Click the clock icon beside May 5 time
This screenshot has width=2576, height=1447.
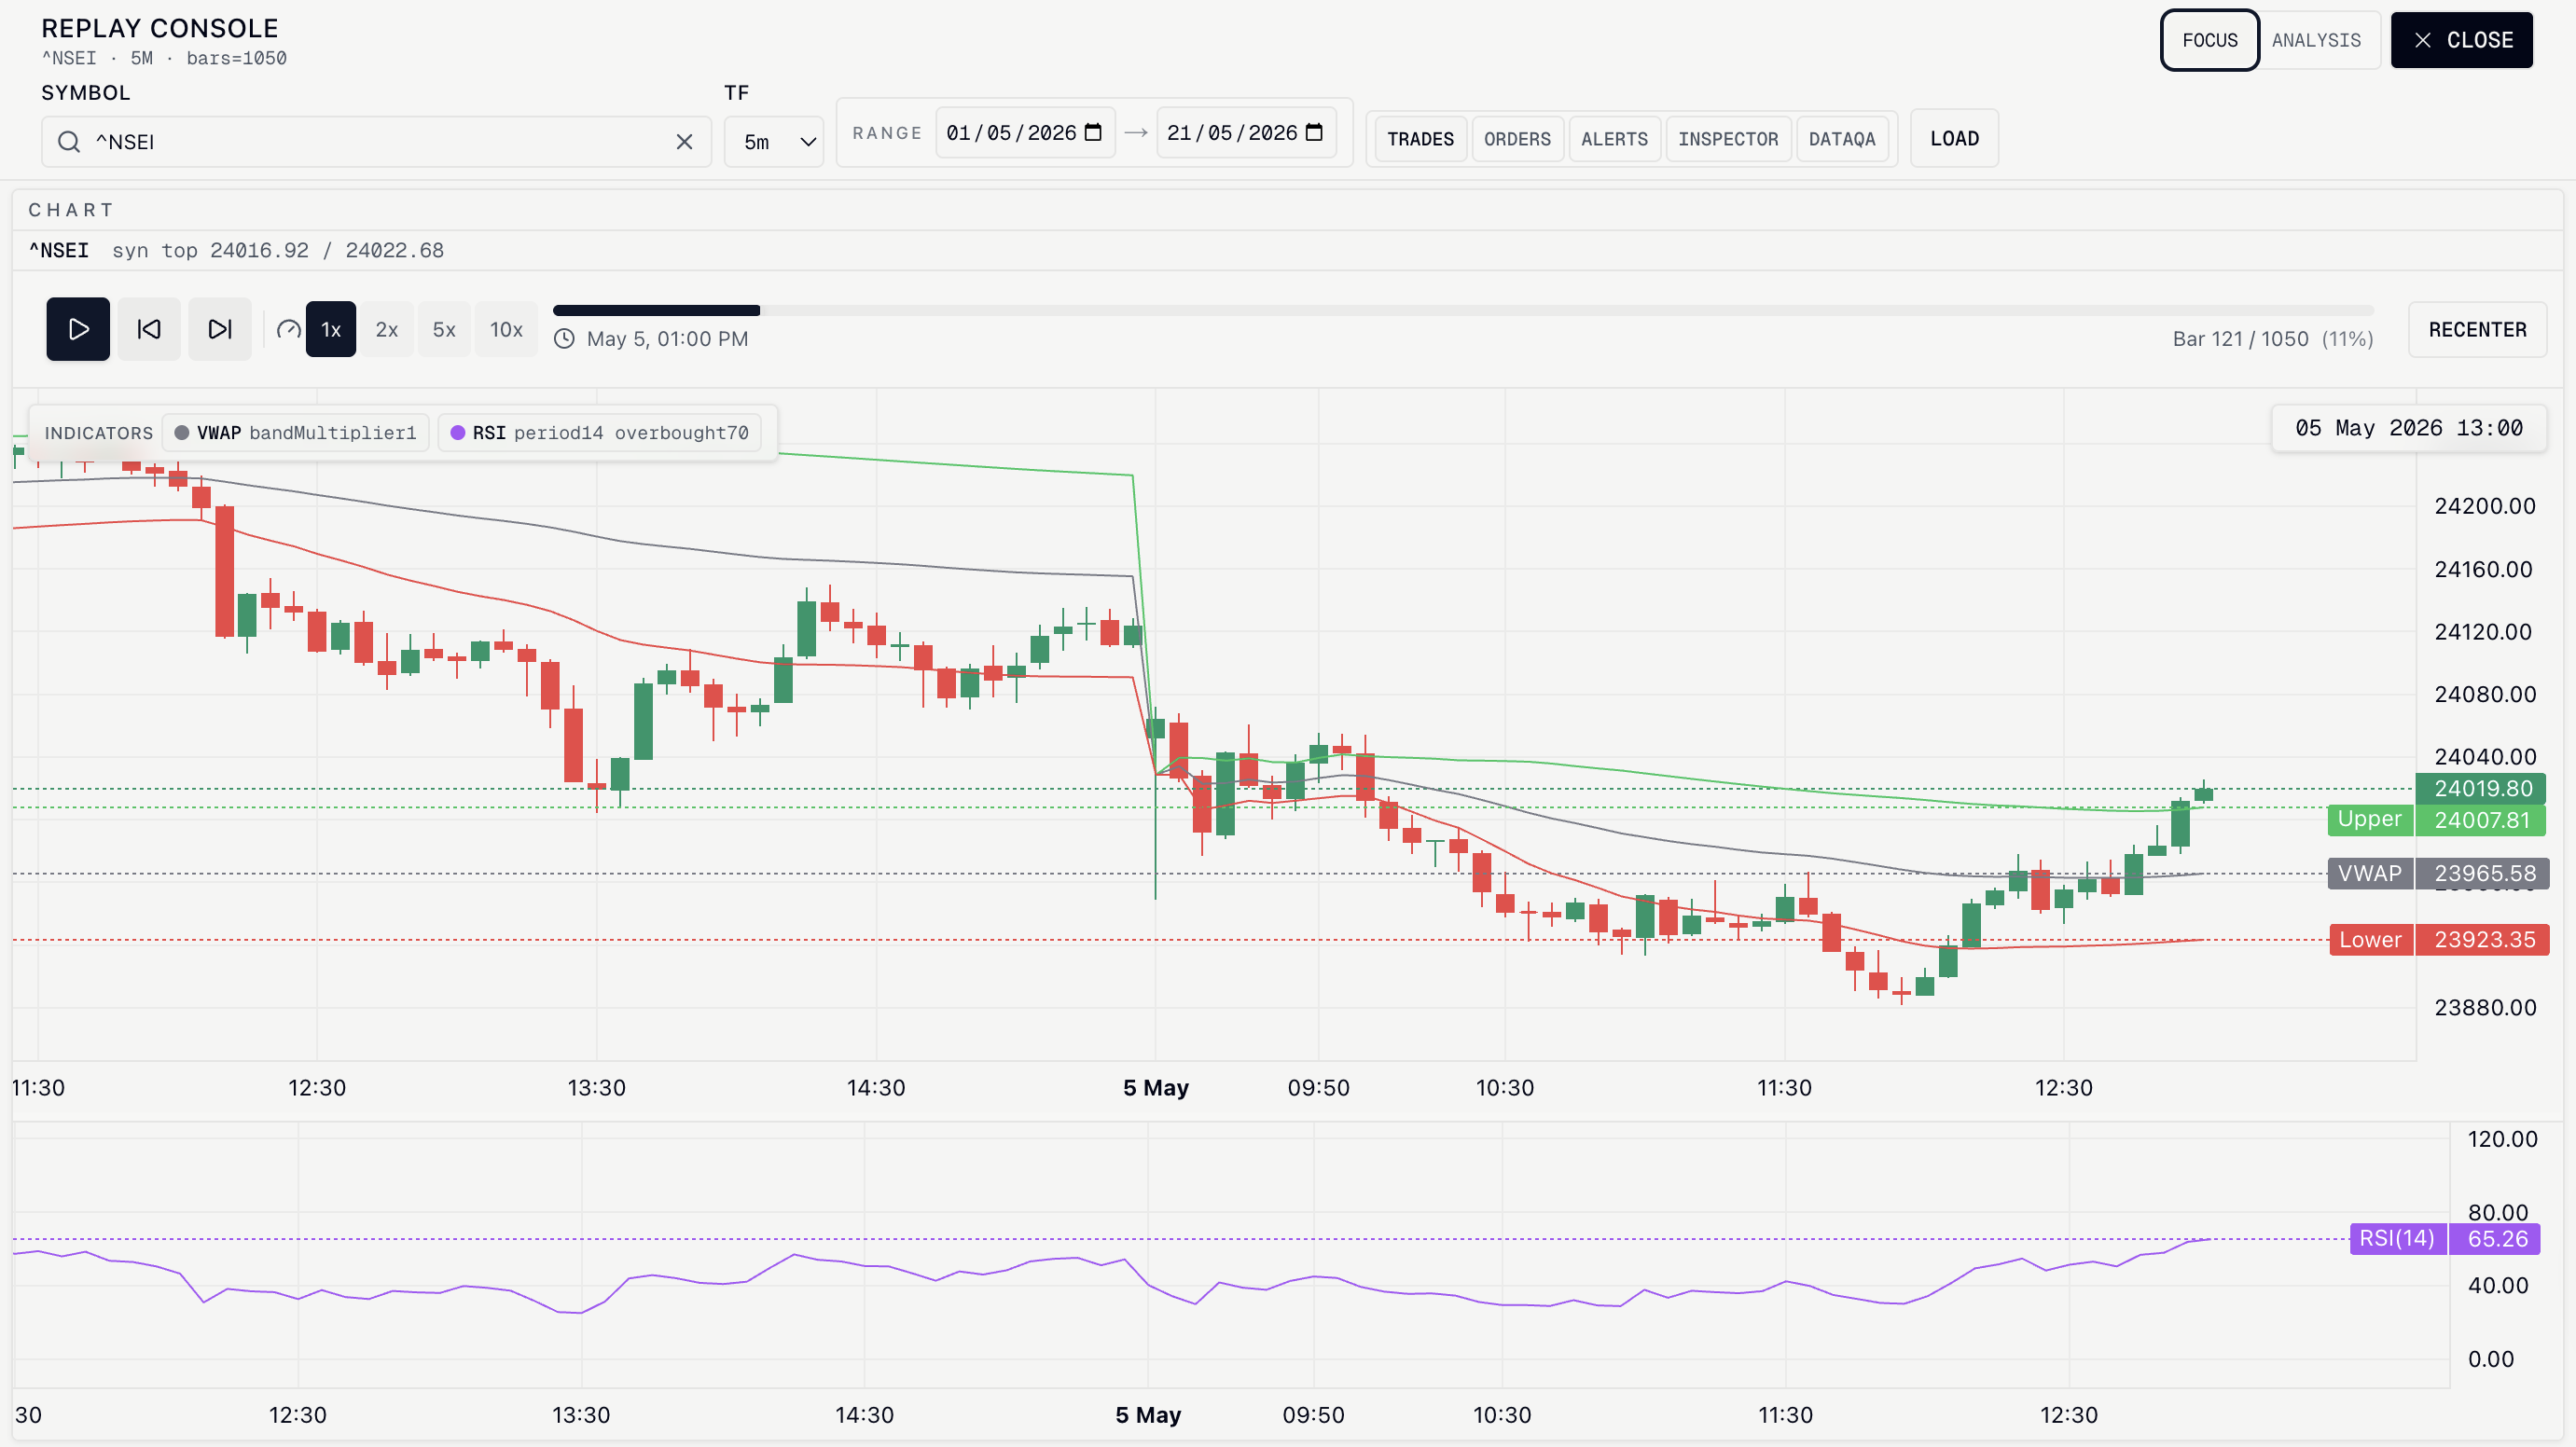click(x=565, y=339)
